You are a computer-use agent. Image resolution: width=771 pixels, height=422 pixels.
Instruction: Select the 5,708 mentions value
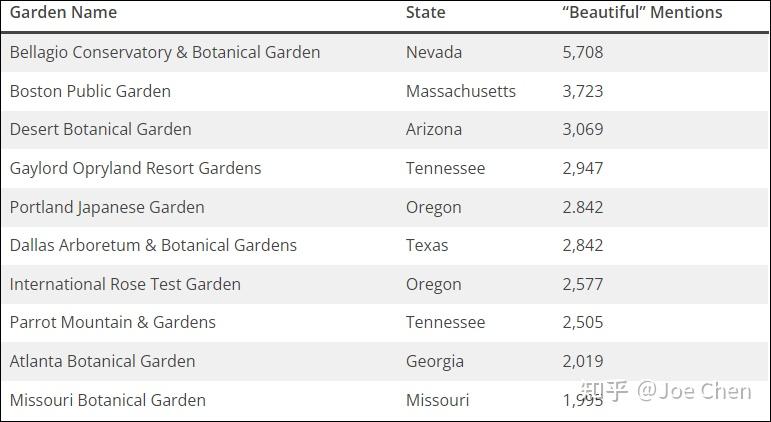click(583, 52)
